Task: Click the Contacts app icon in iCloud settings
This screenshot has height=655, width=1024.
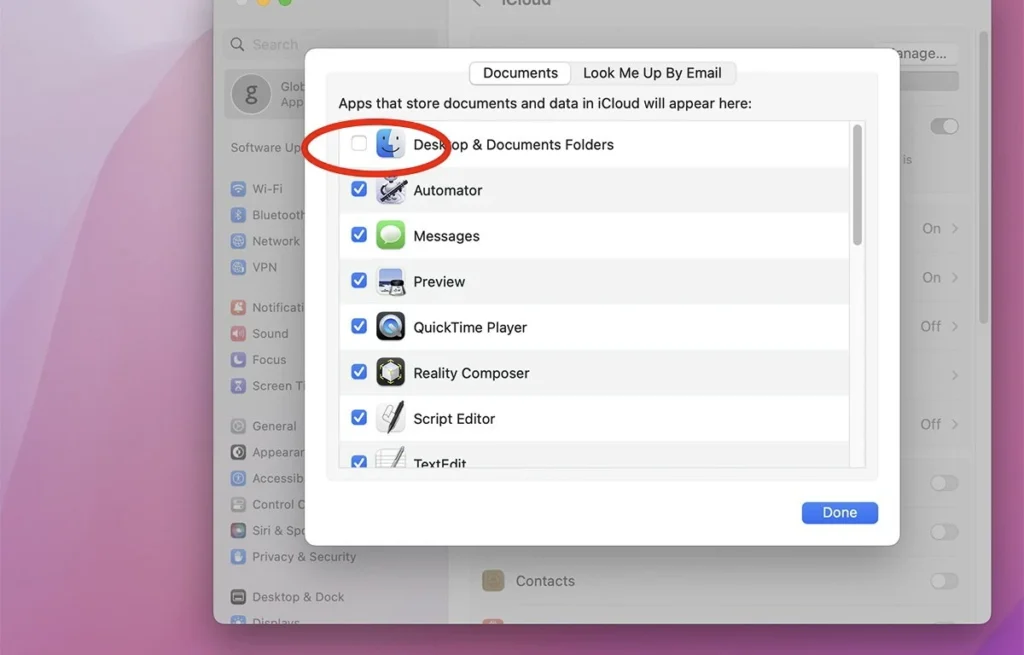Action: point(493,581)
